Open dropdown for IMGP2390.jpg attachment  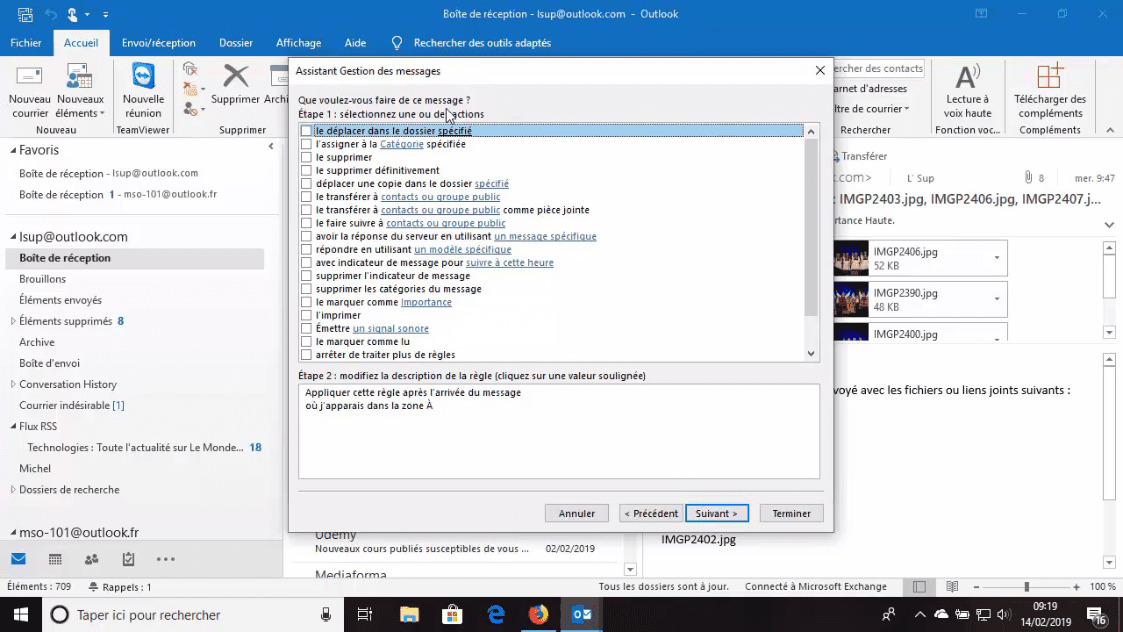pyautogui.click(x=996, y=299)
